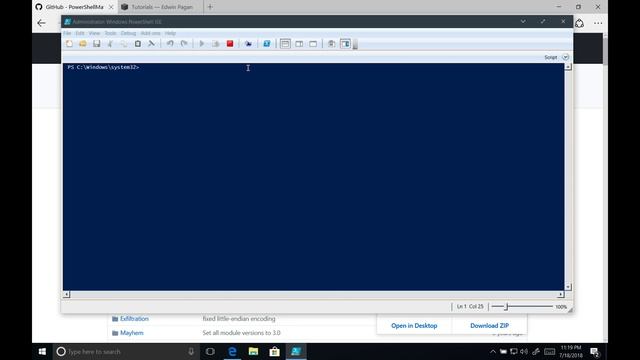Open the Exfiltration folder link on GitHub
The height and width of the screenshot is (360, 640).
coord(134,318)
